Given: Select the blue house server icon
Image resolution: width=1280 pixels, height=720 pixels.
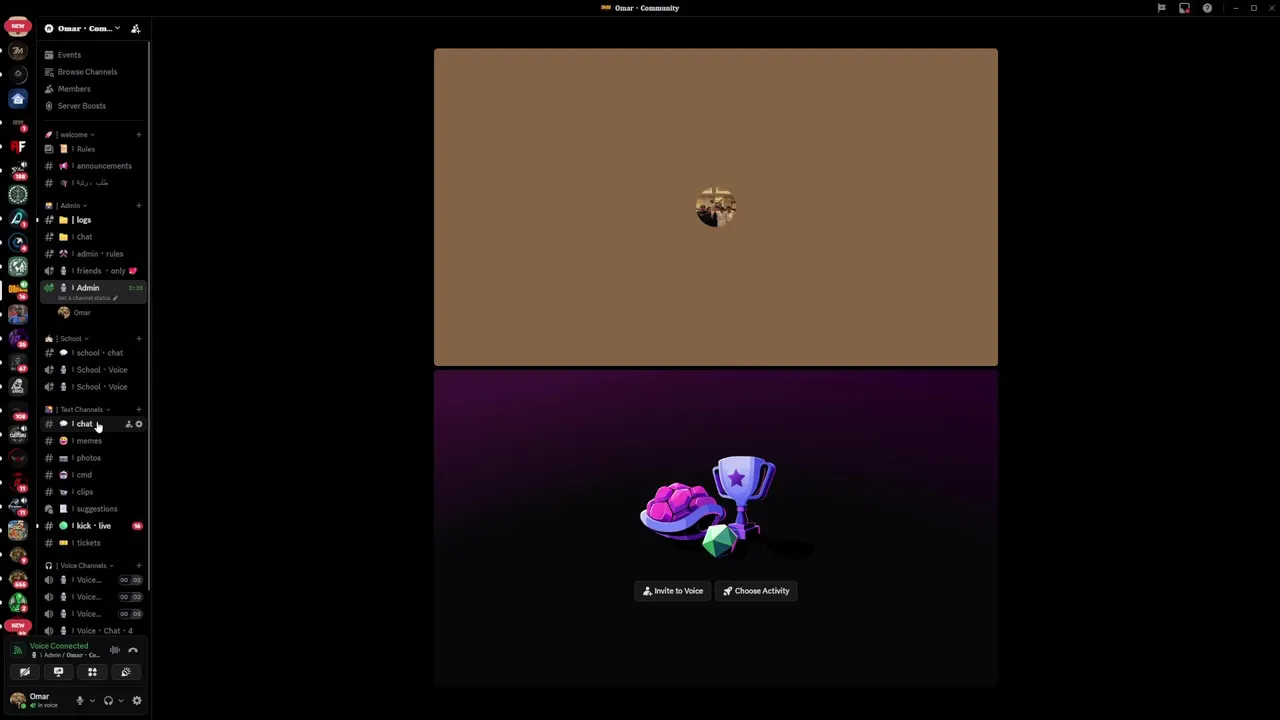Looking at the screenshot, I should (x=18, y=98).
